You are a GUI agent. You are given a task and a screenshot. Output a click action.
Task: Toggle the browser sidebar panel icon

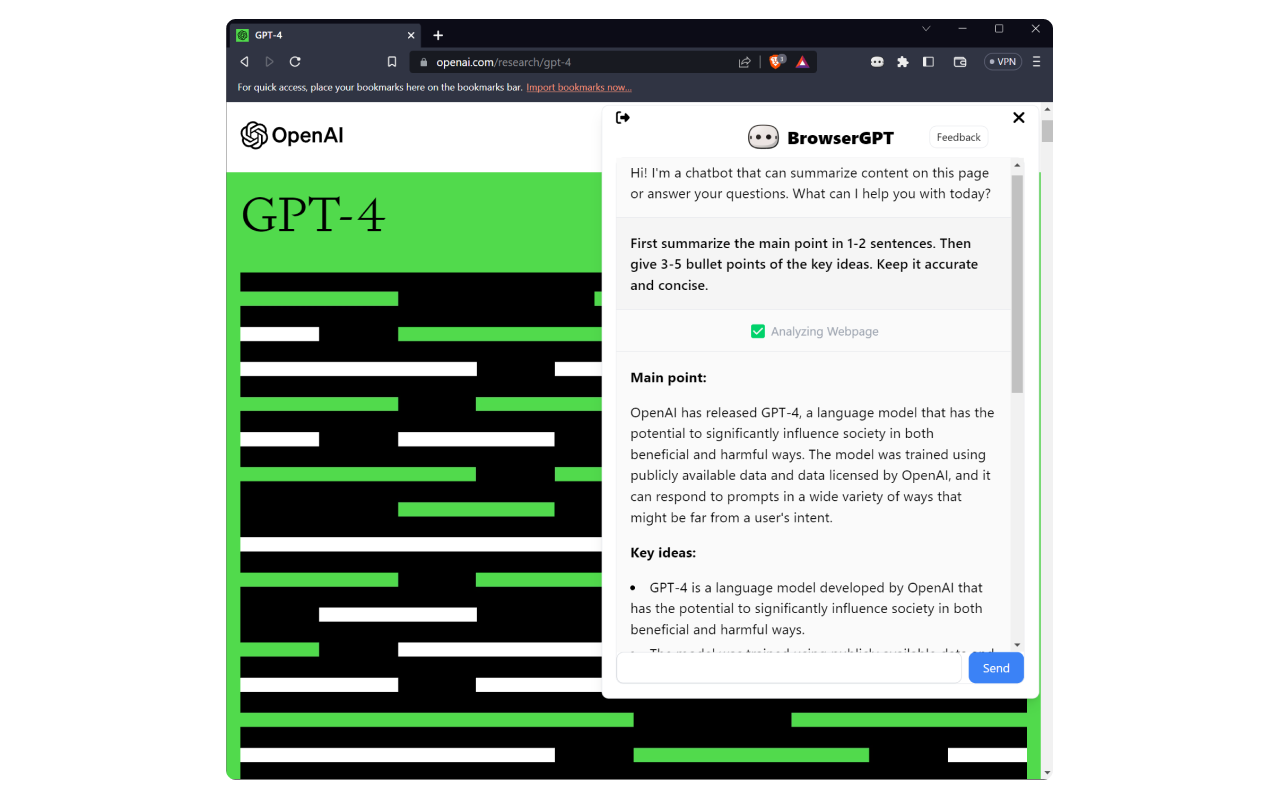pyautogui.click(x=928, y=62)
